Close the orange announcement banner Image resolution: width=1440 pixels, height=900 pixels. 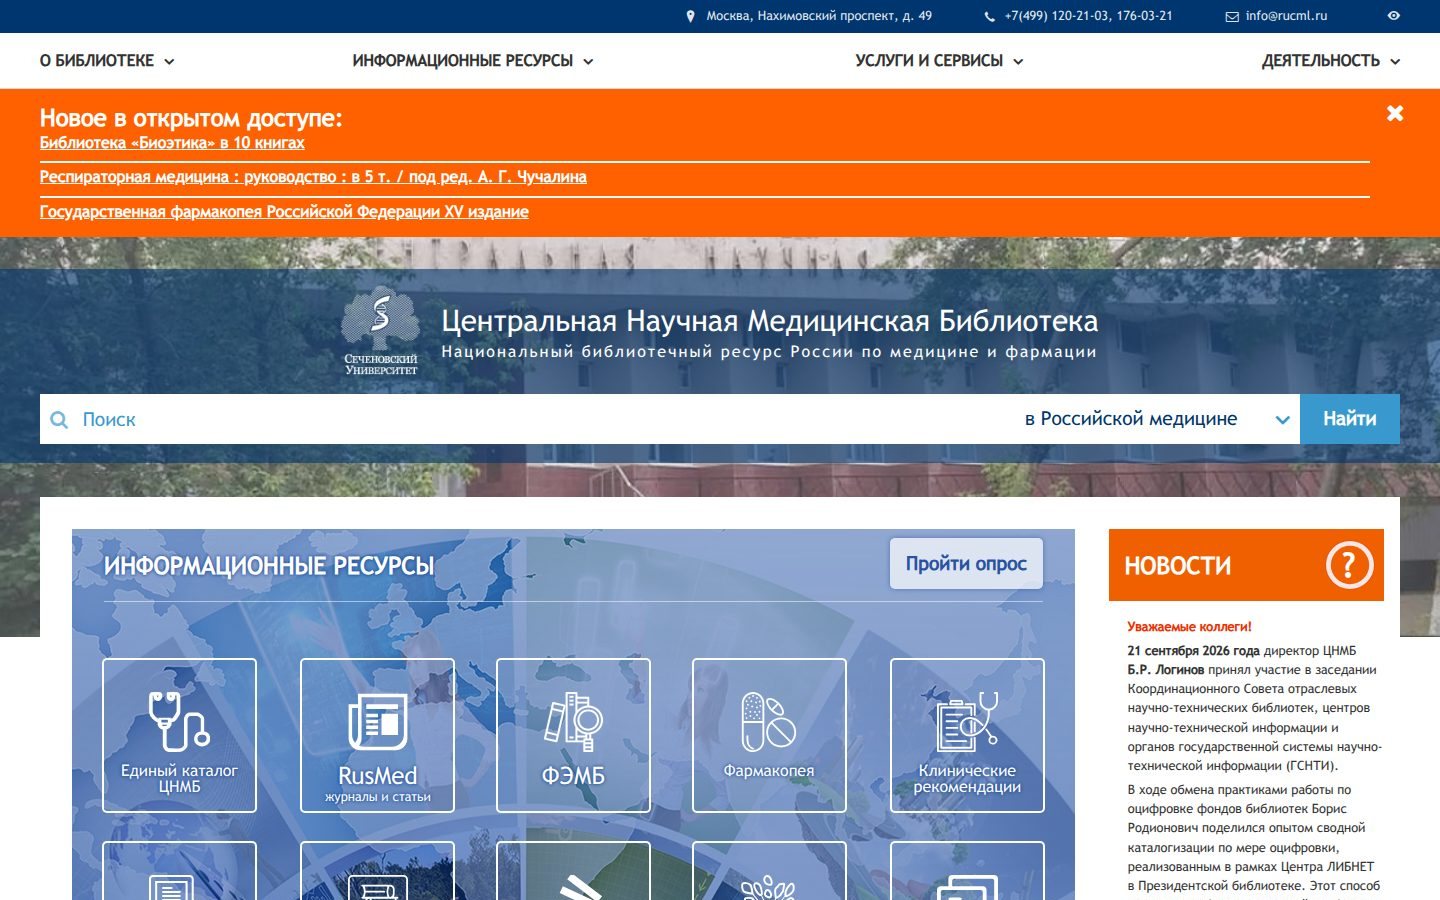(x=1395, y=113)
